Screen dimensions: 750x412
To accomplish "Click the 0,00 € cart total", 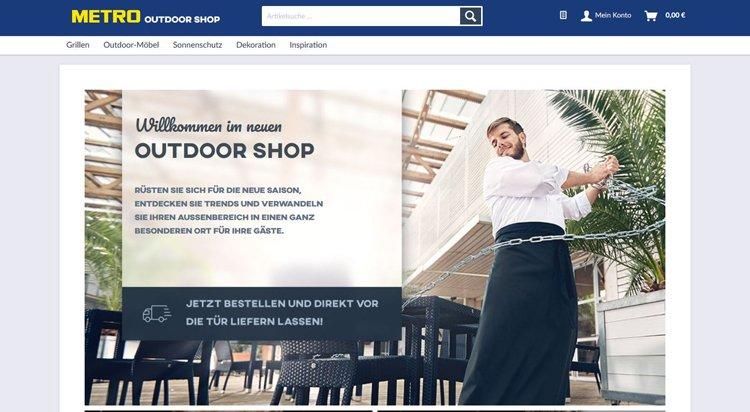I will pyautogui.click(x=675, y=15).
